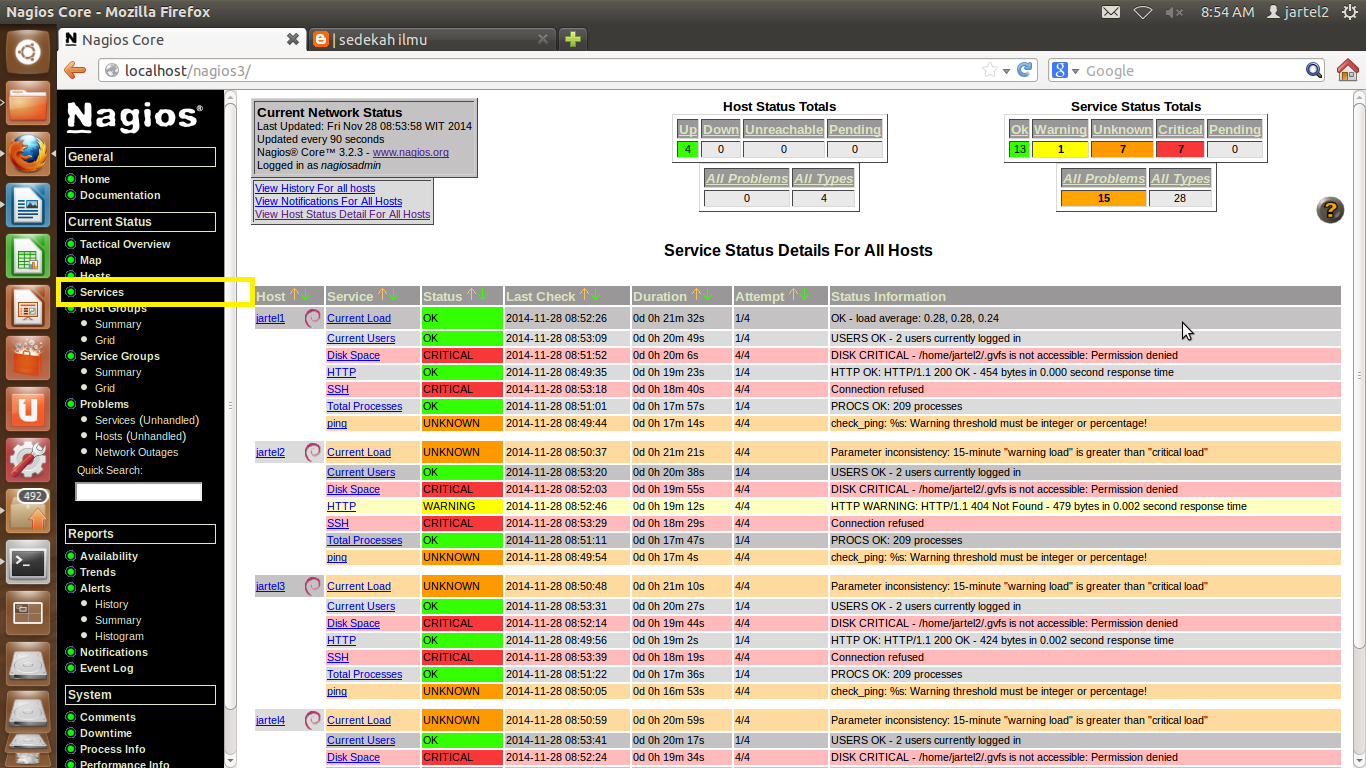Open a new tab with the green plus

[x=573, y=40]
